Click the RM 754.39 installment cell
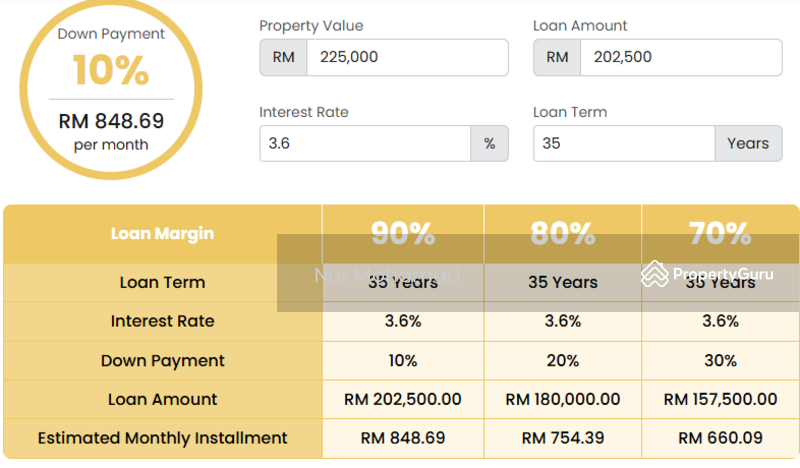Image resolution: width=800 pixels, height=468 pixels. (563, 438)
